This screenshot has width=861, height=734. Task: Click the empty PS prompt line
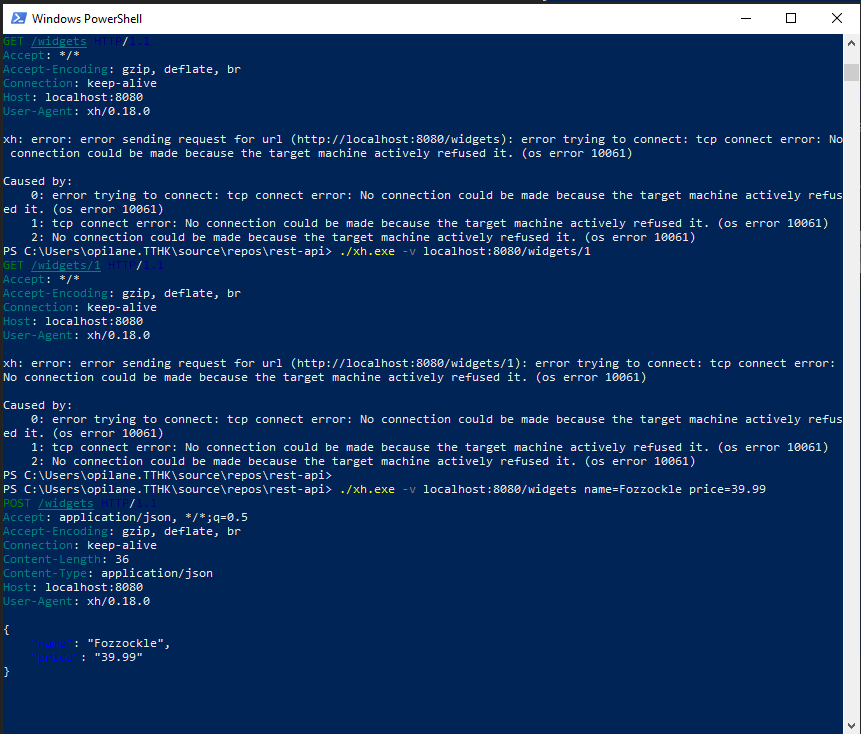(x=167, y=475)
